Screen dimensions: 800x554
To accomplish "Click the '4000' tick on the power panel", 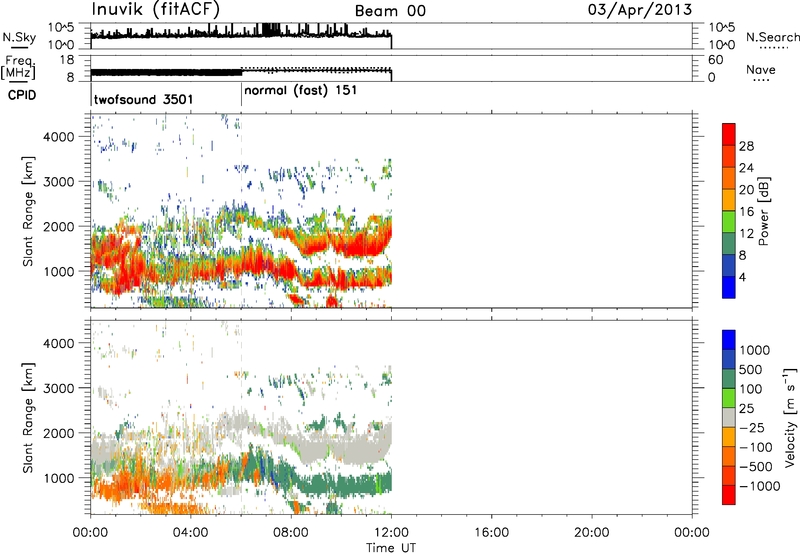I will [59, 137].
